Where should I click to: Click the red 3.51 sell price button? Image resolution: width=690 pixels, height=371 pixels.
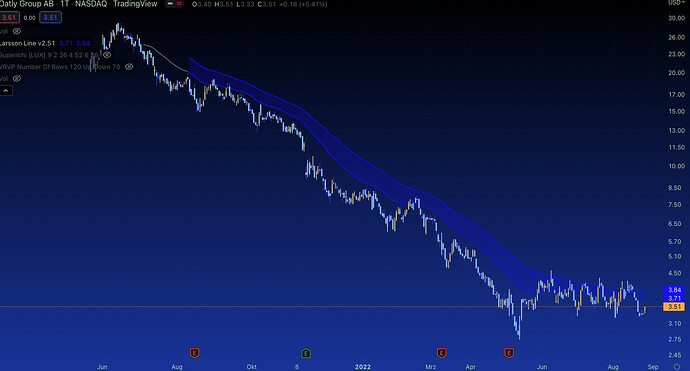click(x=9, y=18)
